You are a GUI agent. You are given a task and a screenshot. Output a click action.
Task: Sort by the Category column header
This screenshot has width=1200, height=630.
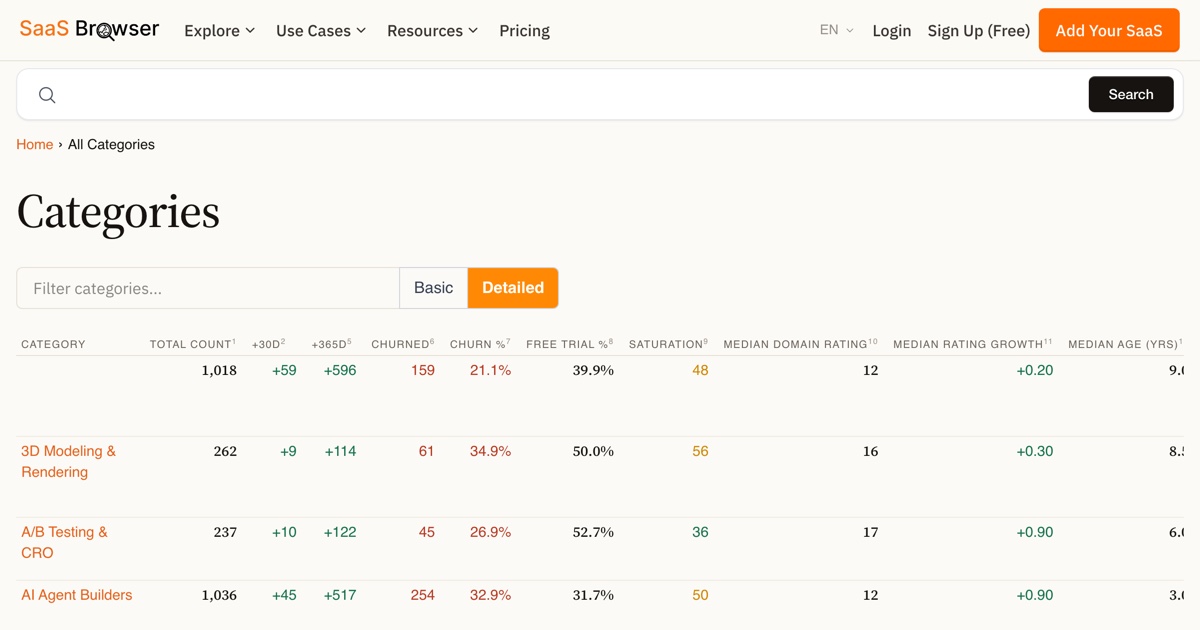53,344
